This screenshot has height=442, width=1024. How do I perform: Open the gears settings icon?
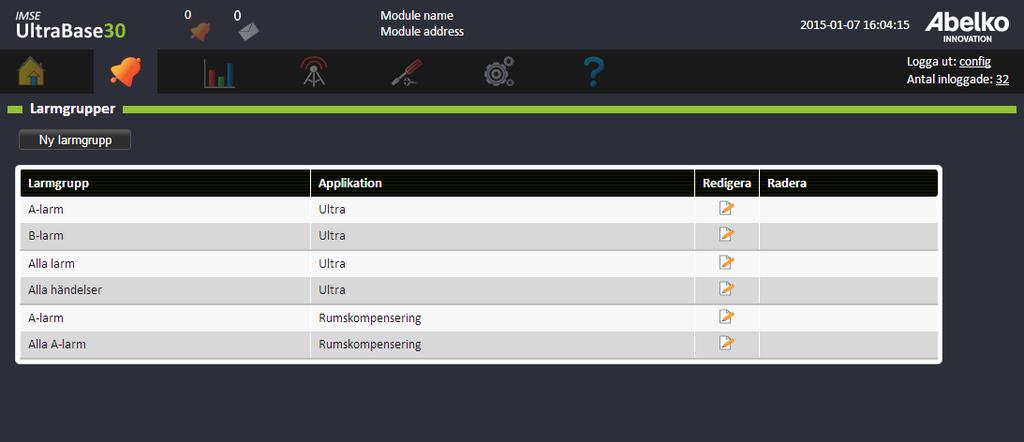(x=499, y=72)
